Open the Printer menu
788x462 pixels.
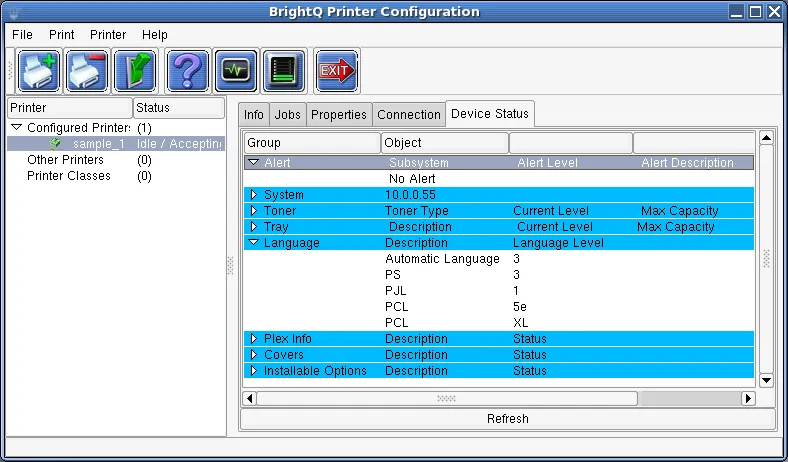click(108, 35)
